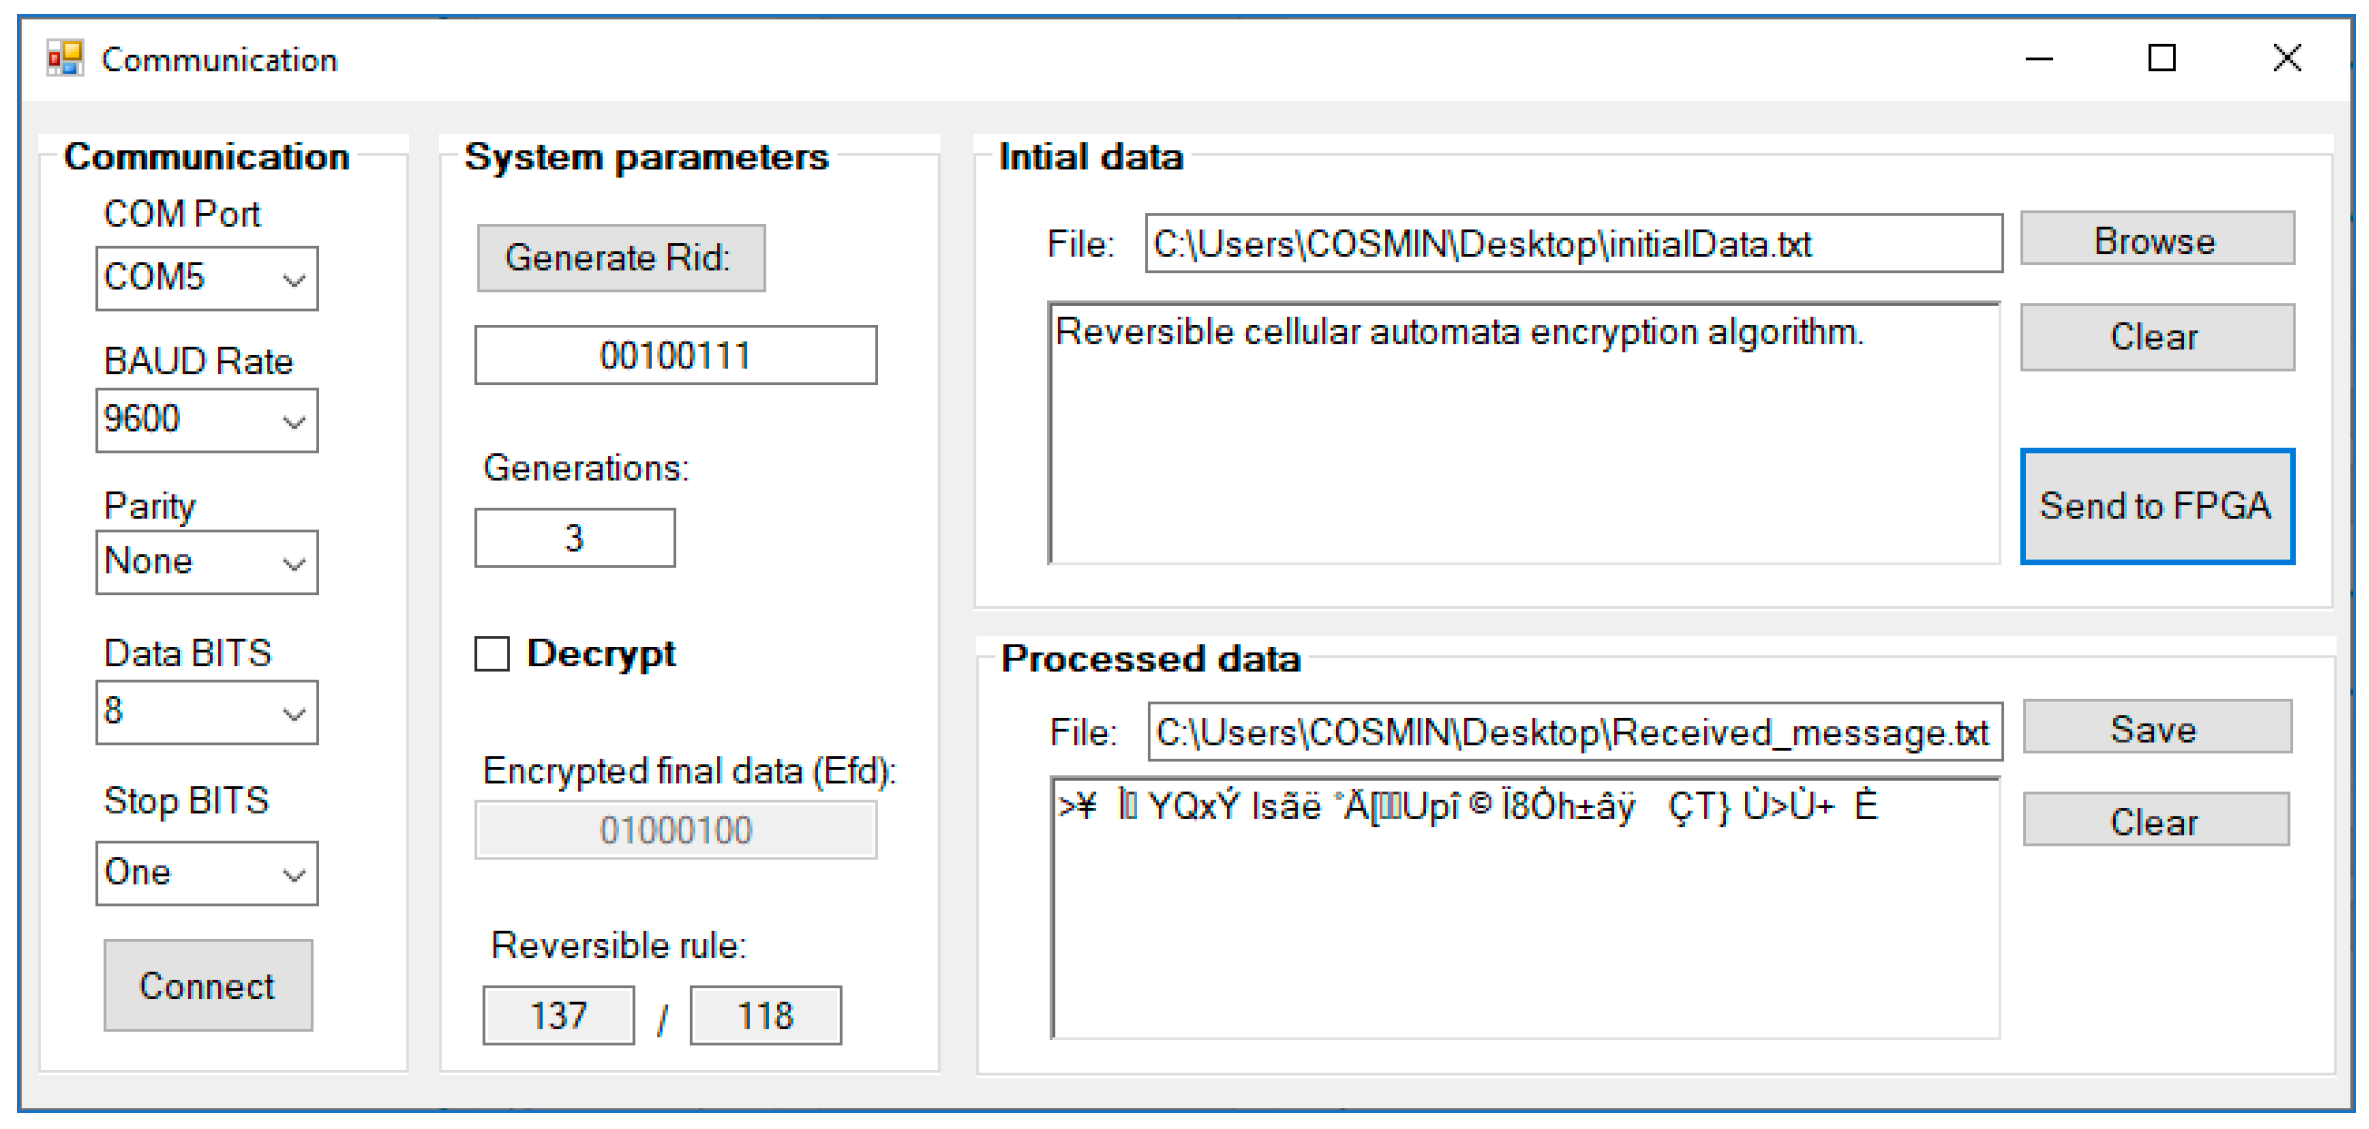Click the Communication app icon in title bar
Viewport: 2369px width, 1129px height.
tap(65, 59)
